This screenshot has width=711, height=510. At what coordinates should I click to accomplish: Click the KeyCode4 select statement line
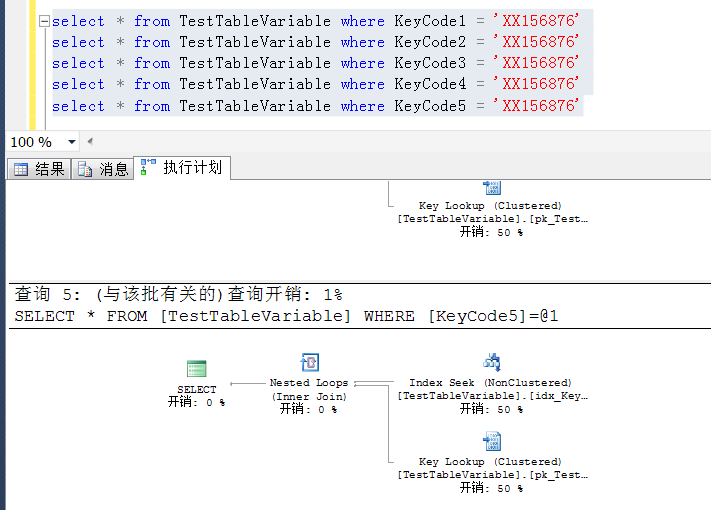[315, 84]
